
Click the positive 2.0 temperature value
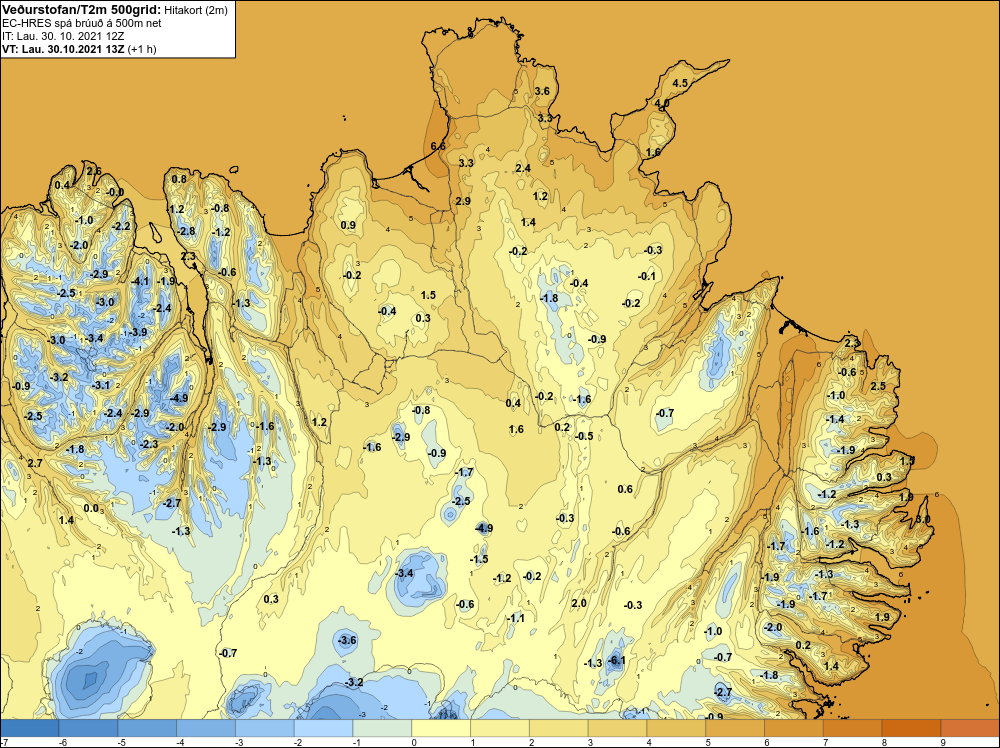point(578,603)
